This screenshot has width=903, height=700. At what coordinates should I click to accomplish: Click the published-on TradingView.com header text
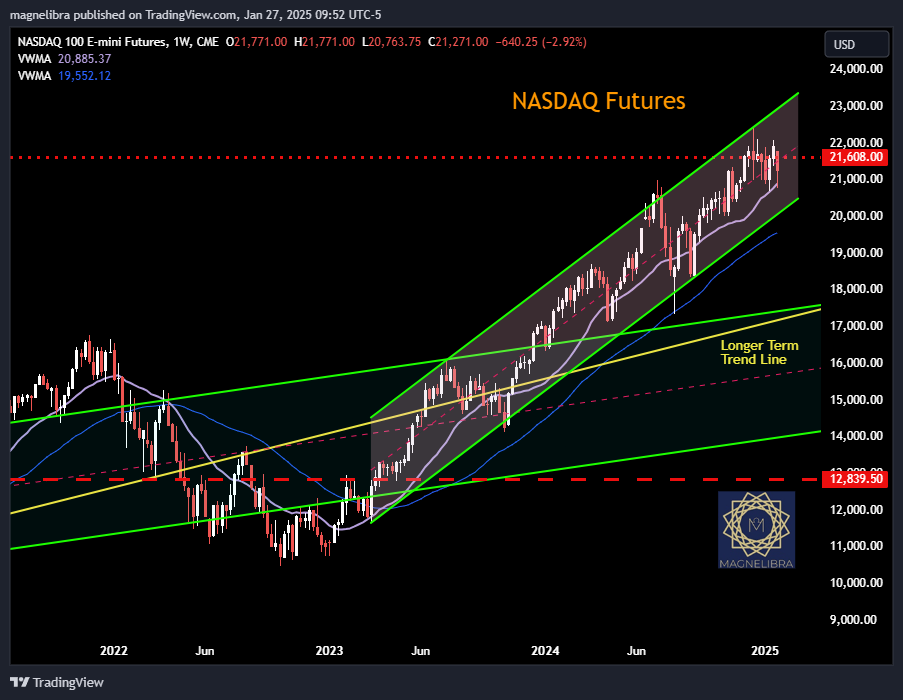196,15
